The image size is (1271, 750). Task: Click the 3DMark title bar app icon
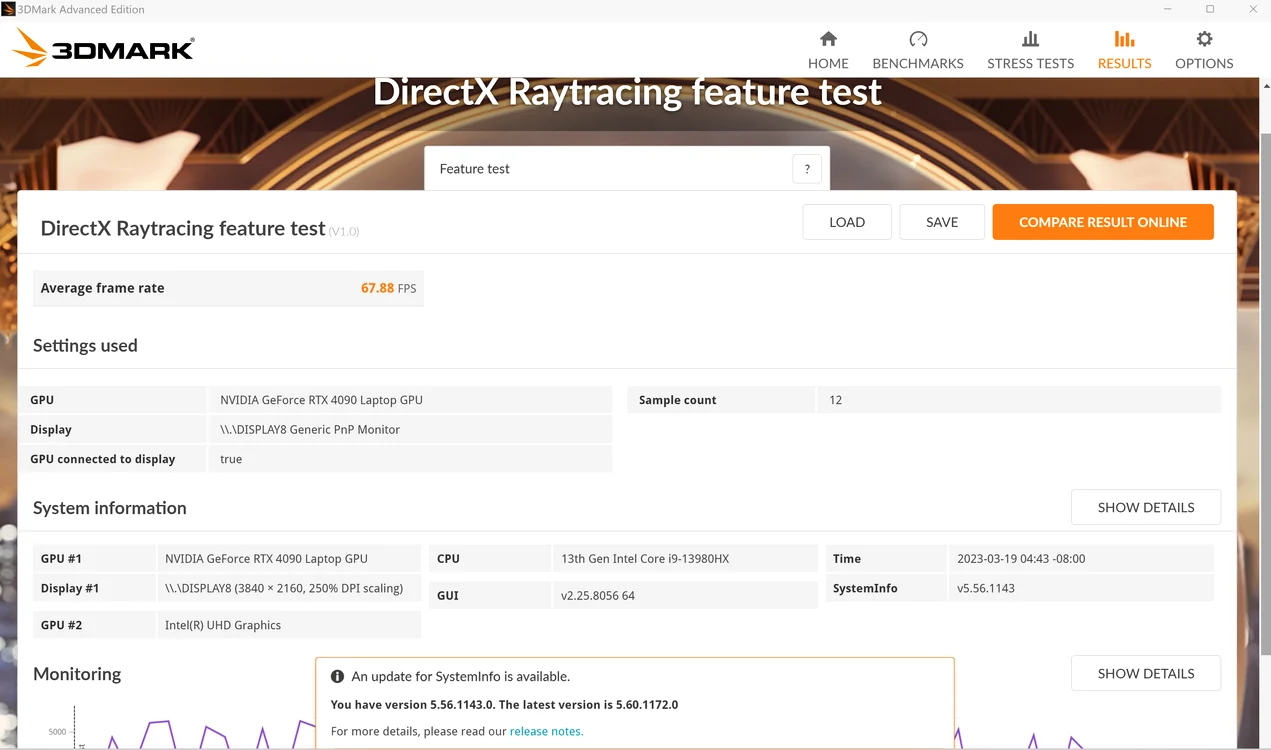pos(8,9)
